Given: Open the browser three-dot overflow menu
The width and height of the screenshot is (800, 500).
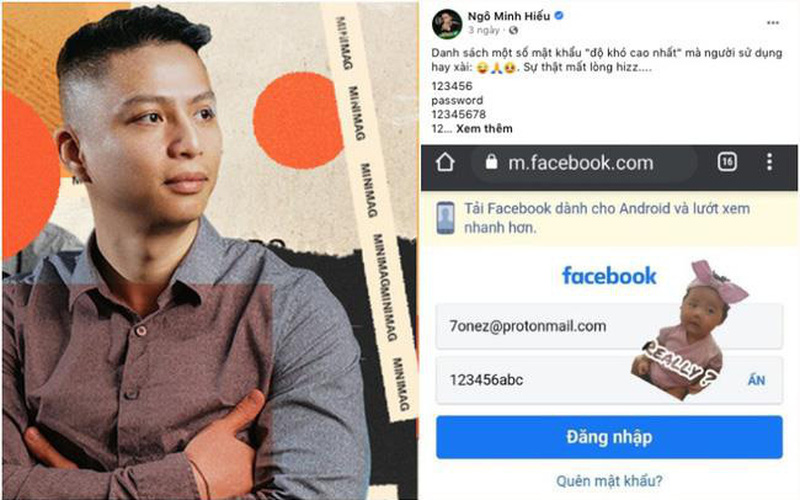Looking at the screenshot, I should click(769, 162).
